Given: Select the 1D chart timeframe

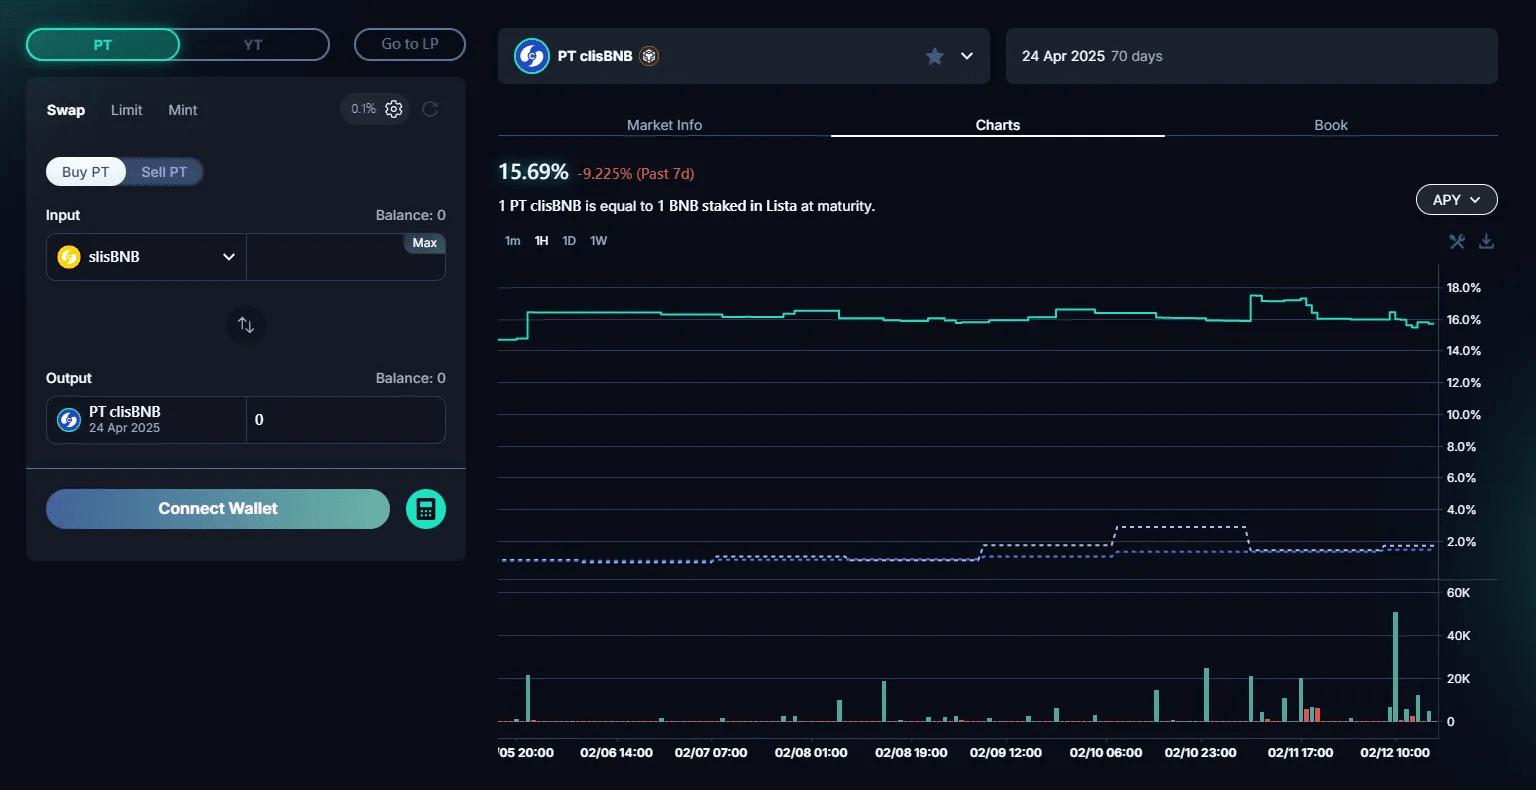Looking at the screenshot, I should [569, 241].
